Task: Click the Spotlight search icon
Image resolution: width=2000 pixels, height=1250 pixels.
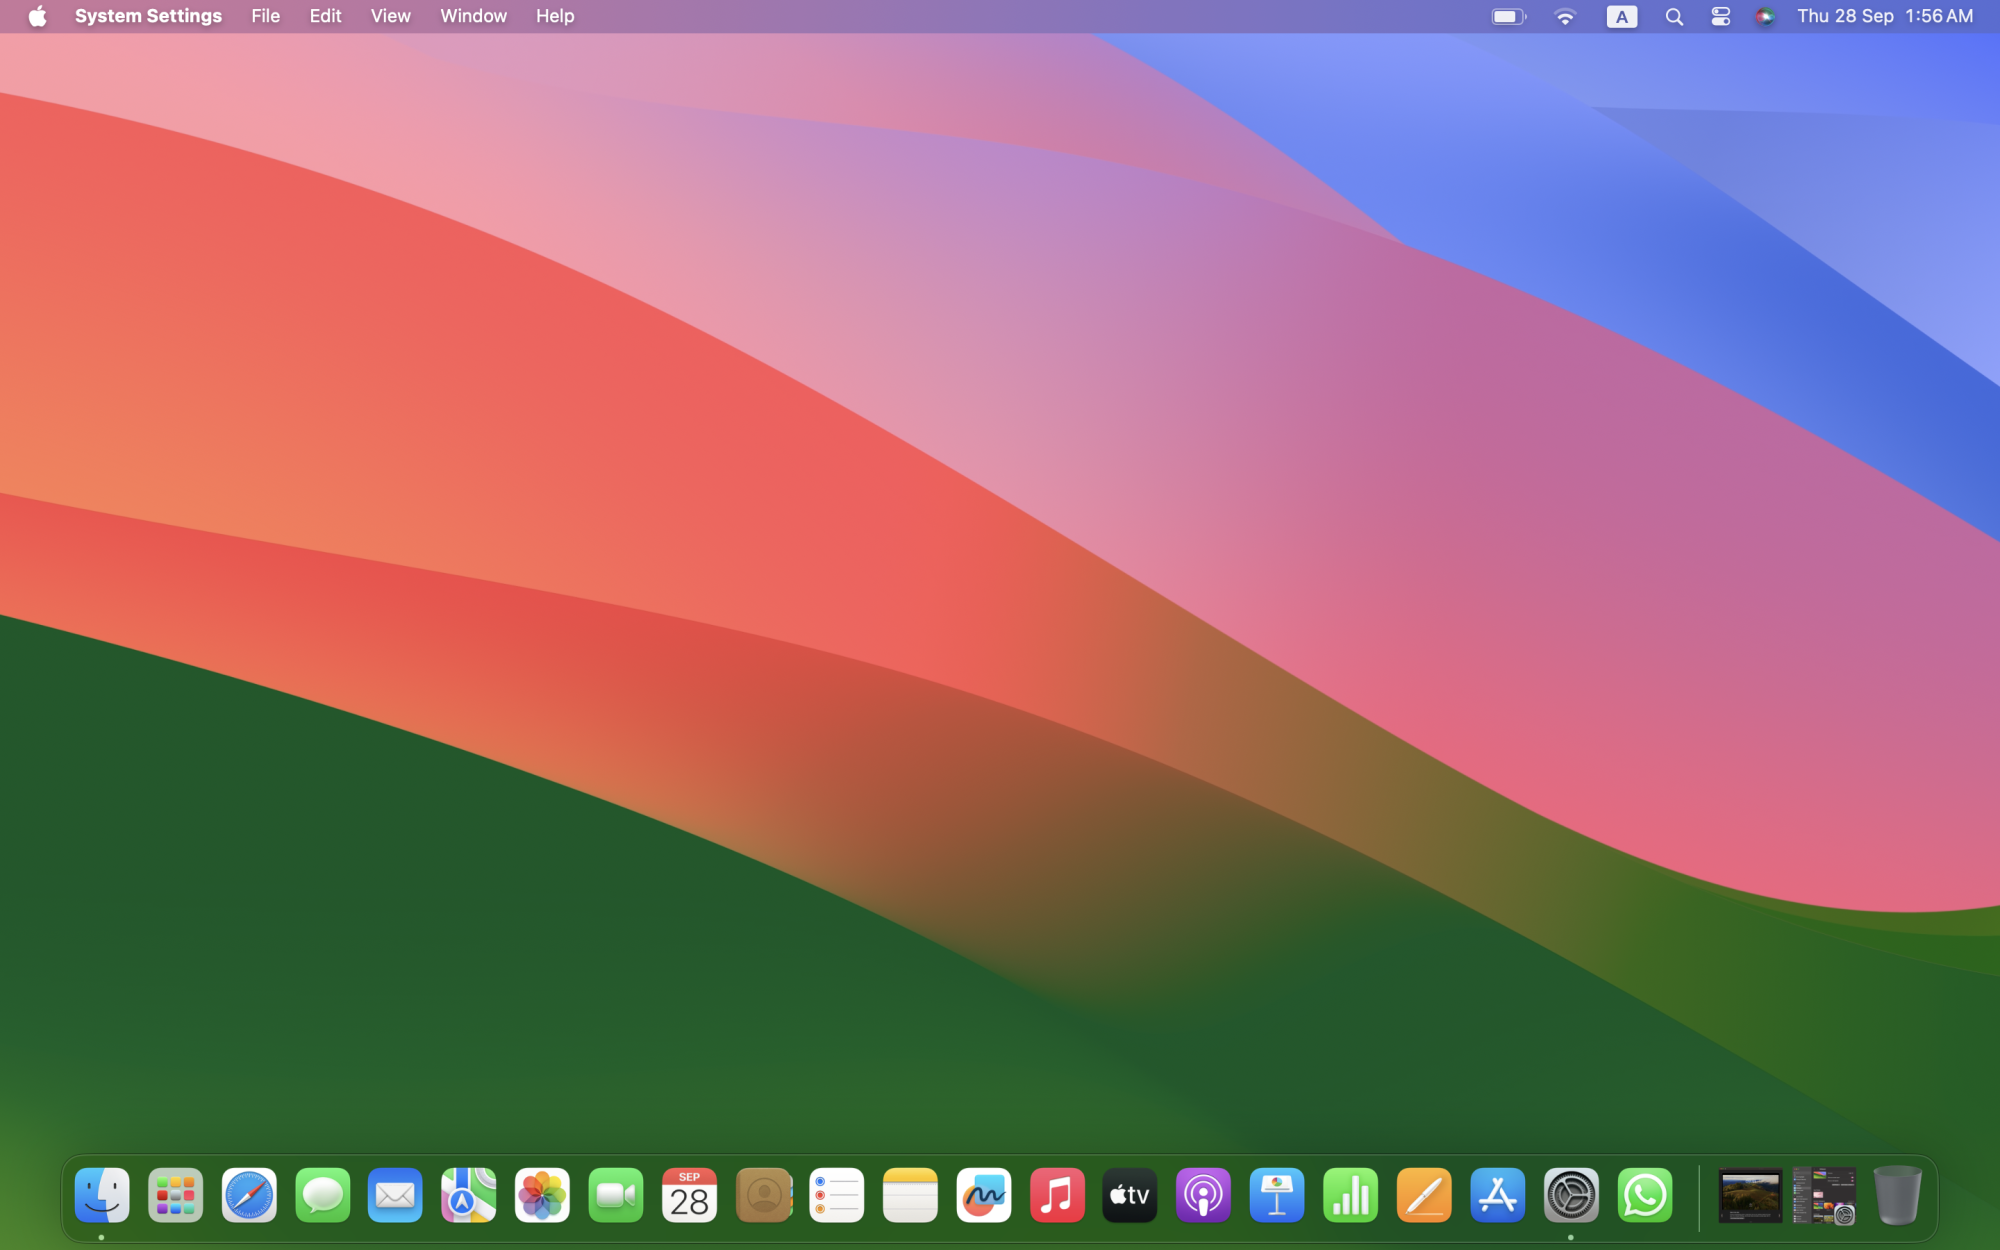Action: pos(1674,16)
